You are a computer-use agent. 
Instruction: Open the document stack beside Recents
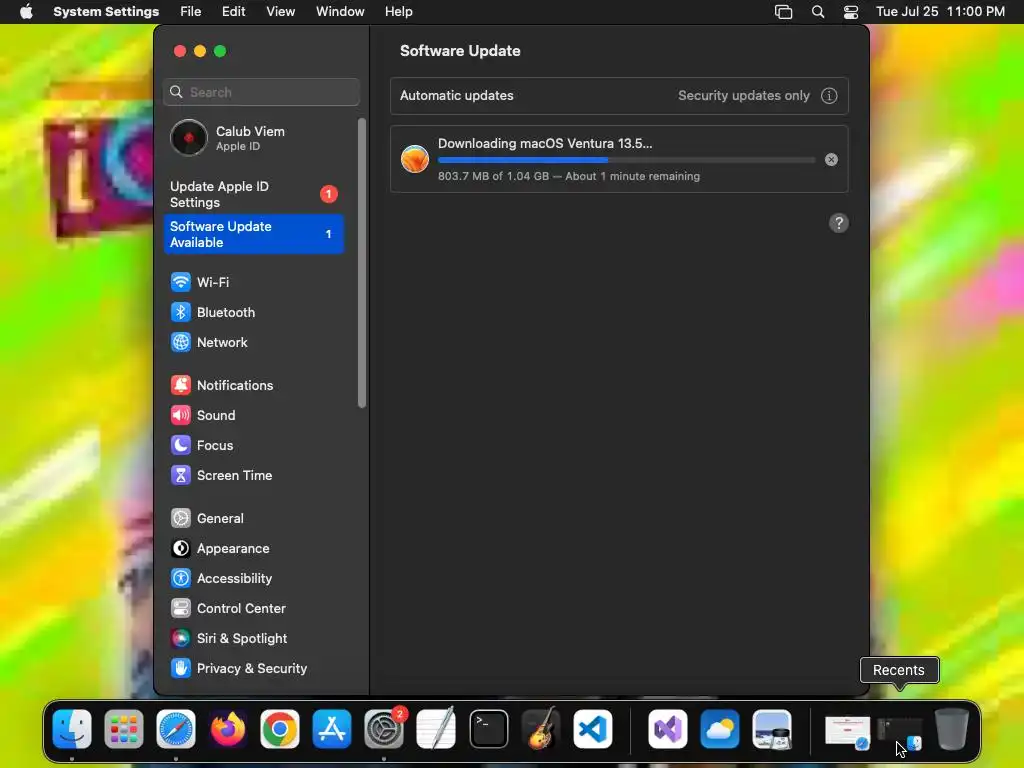[x=847, y=731]
